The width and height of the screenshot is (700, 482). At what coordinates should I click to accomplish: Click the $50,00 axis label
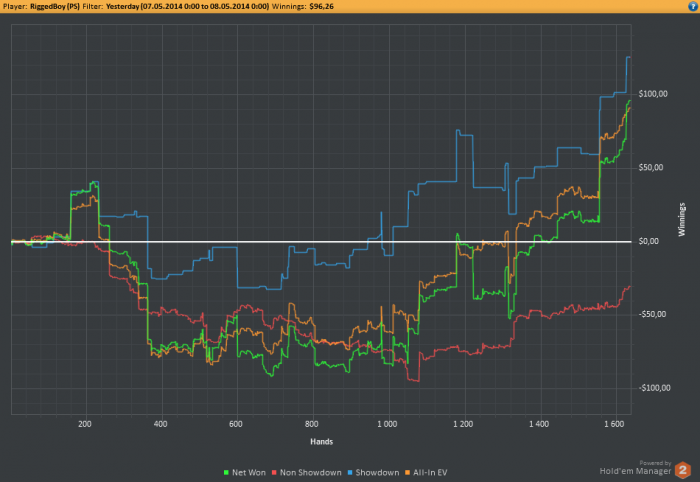pyautogui.click(x=651, y=167)
